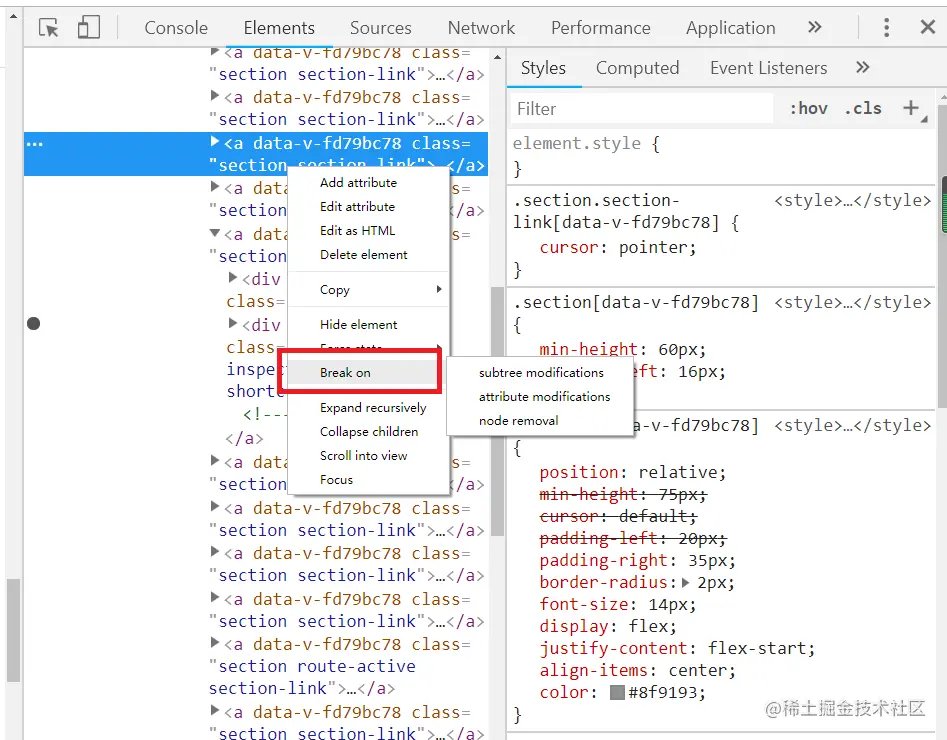Activate the inspect element picker icon

pos(48,28)
